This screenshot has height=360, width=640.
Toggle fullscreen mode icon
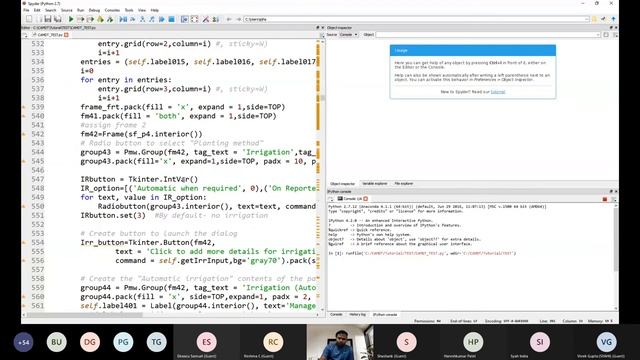pos(194,19)
